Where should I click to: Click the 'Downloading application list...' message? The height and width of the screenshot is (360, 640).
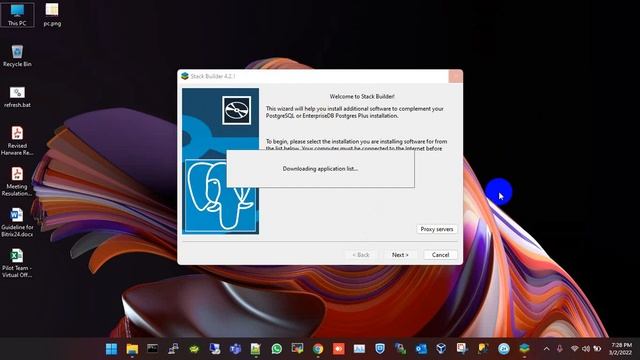pos(320,169)
